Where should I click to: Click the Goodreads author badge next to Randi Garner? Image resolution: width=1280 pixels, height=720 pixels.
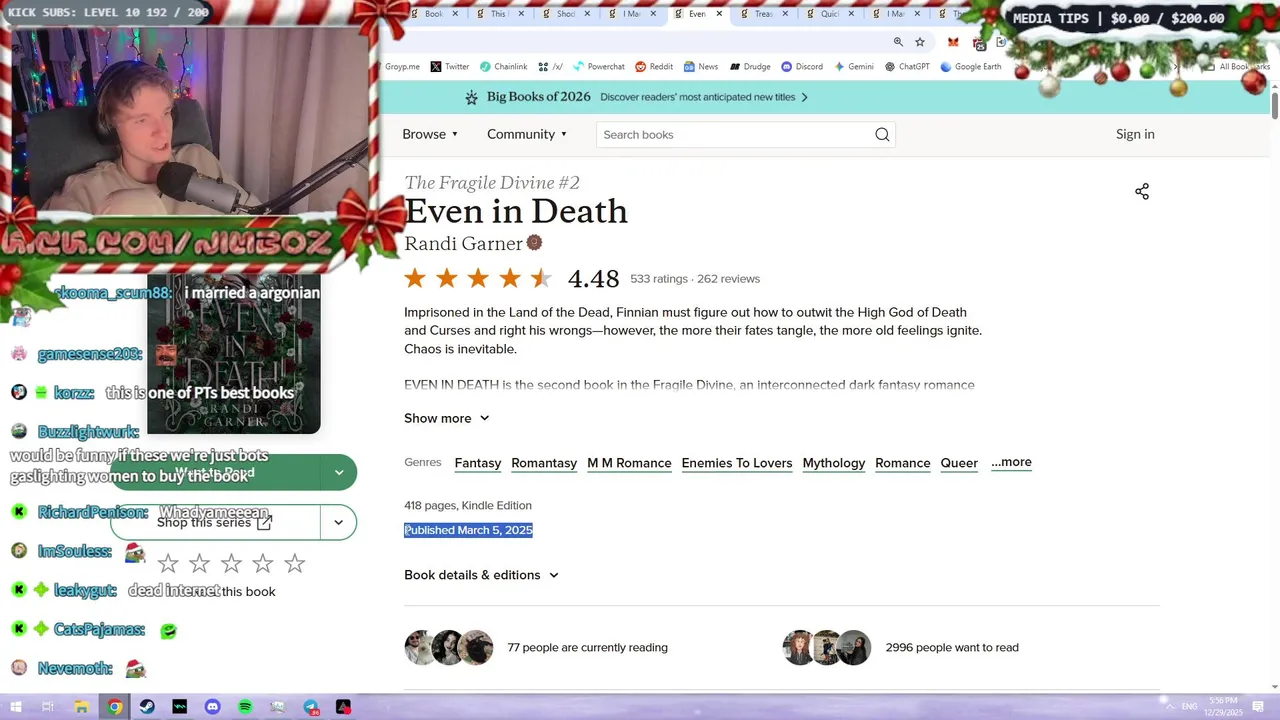point(534,242)
